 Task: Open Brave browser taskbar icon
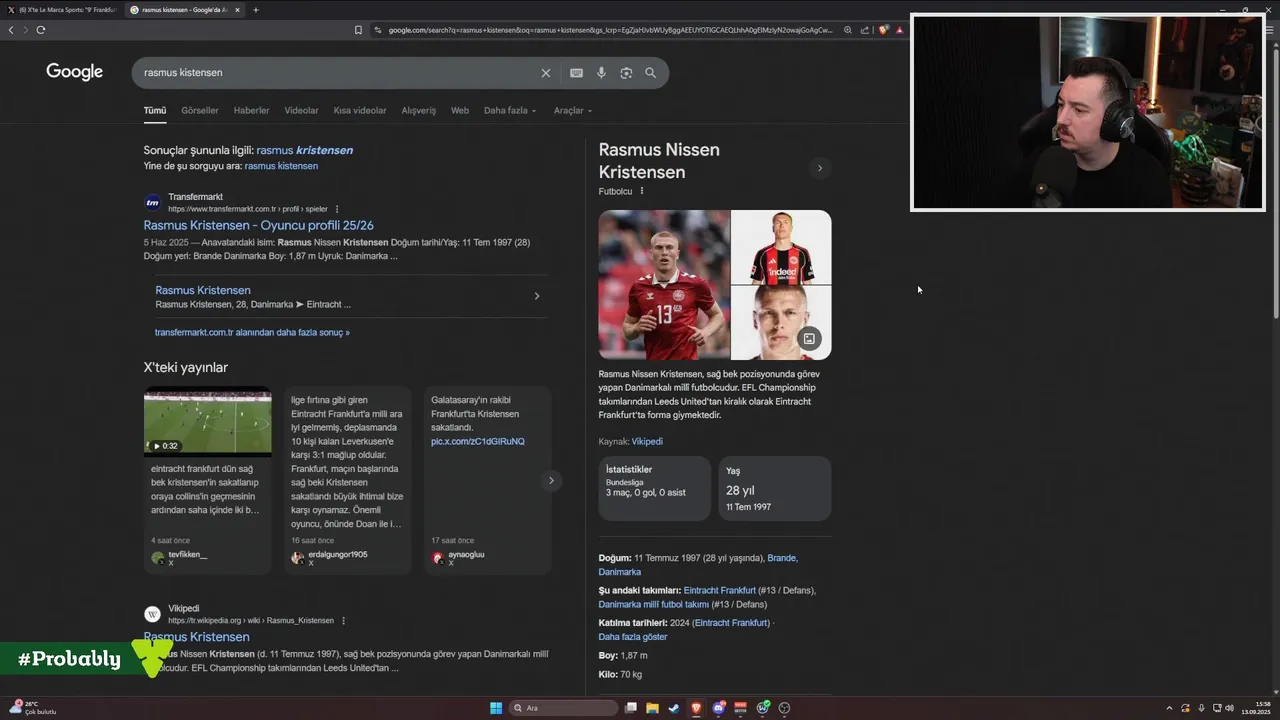[x=696, y=708]
